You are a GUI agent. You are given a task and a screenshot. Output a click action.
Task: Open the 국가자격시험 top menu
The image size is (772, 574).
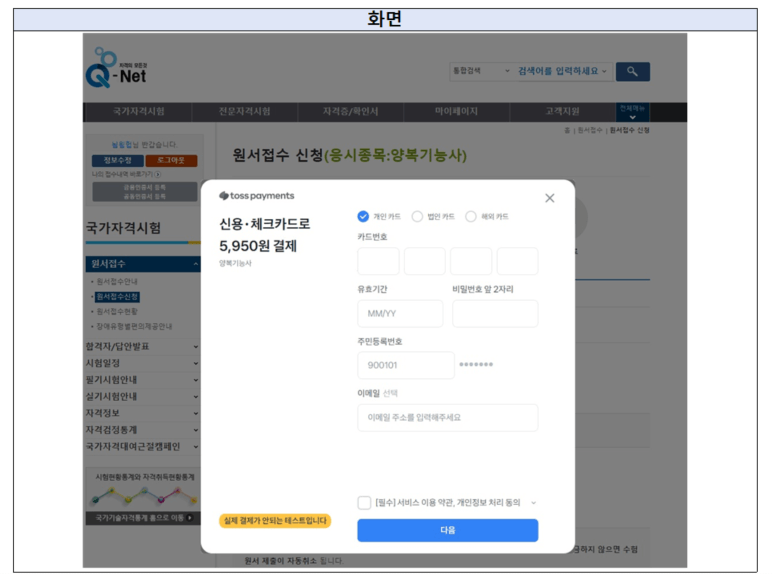pos(138,112)
